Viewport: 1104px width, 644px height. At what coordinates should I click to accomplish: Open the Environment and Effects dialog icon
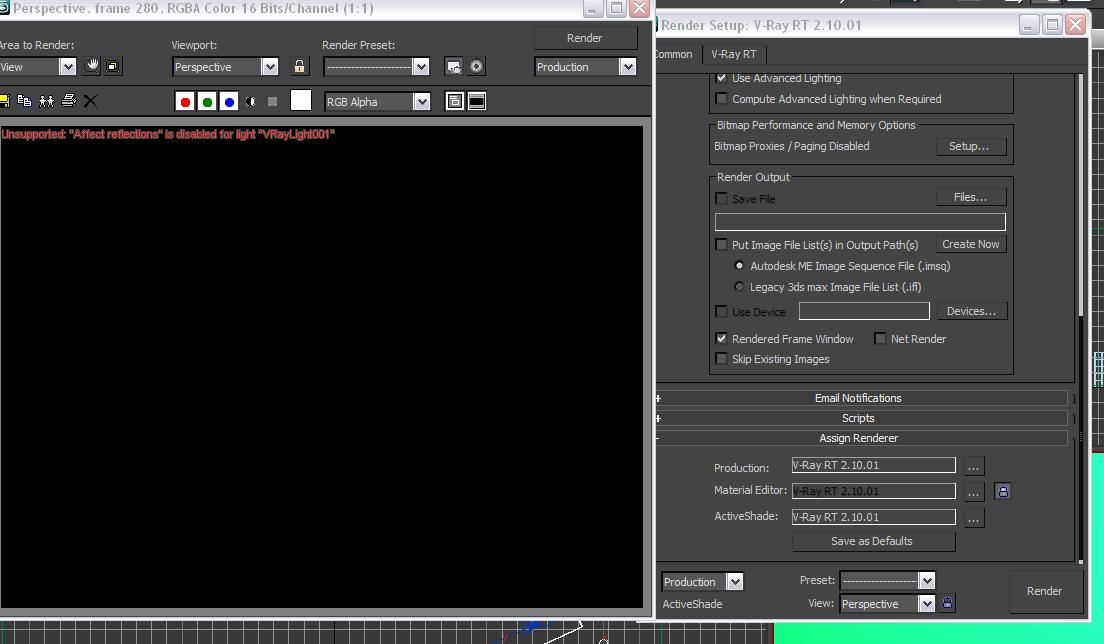[477, 66]
